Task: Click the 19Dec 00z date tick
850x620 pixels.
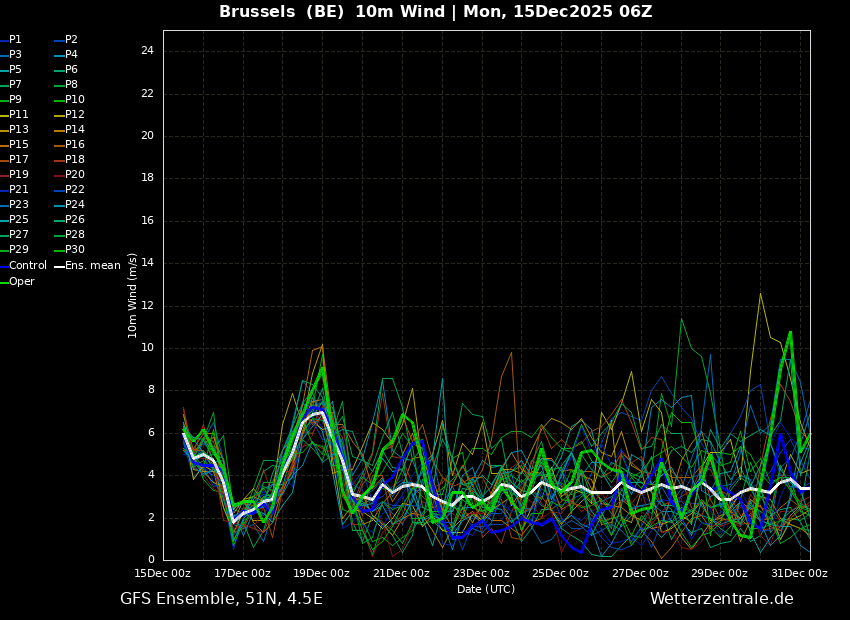Action: pyautogui.click(x=322, y=573)
